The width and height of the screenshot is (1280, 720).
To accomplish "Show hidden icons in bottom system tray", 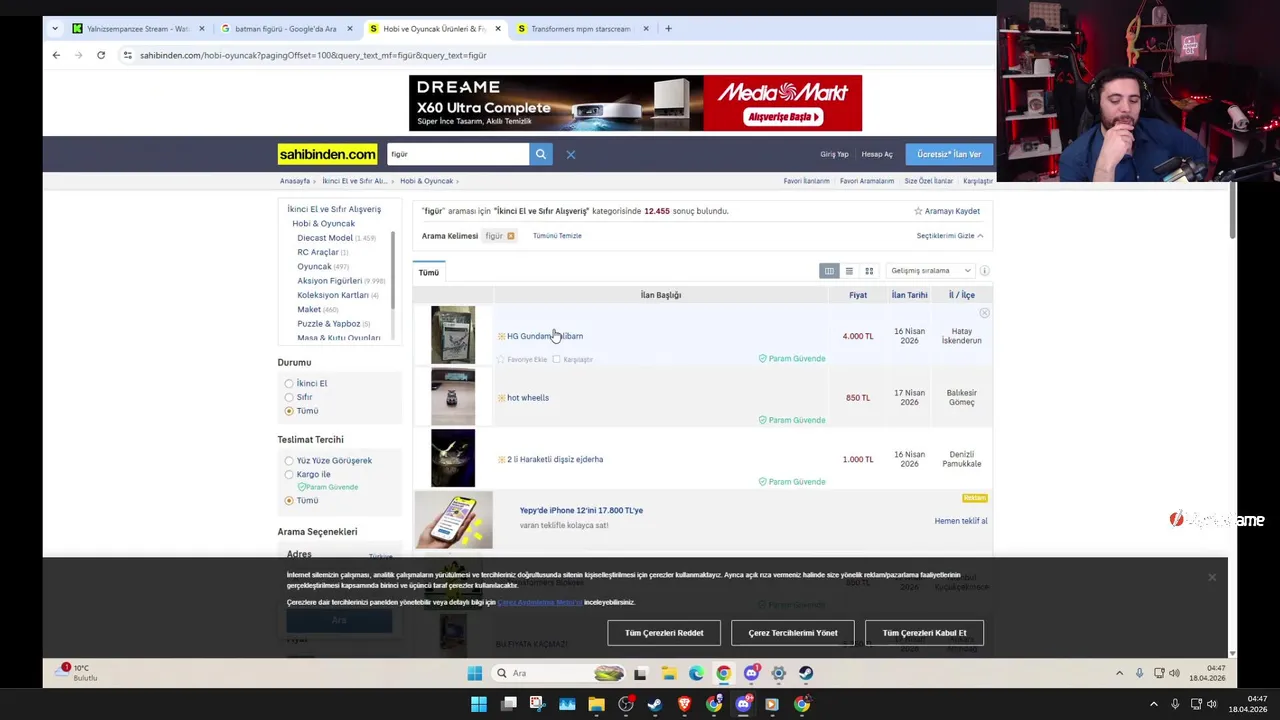I will point(1153,704).
